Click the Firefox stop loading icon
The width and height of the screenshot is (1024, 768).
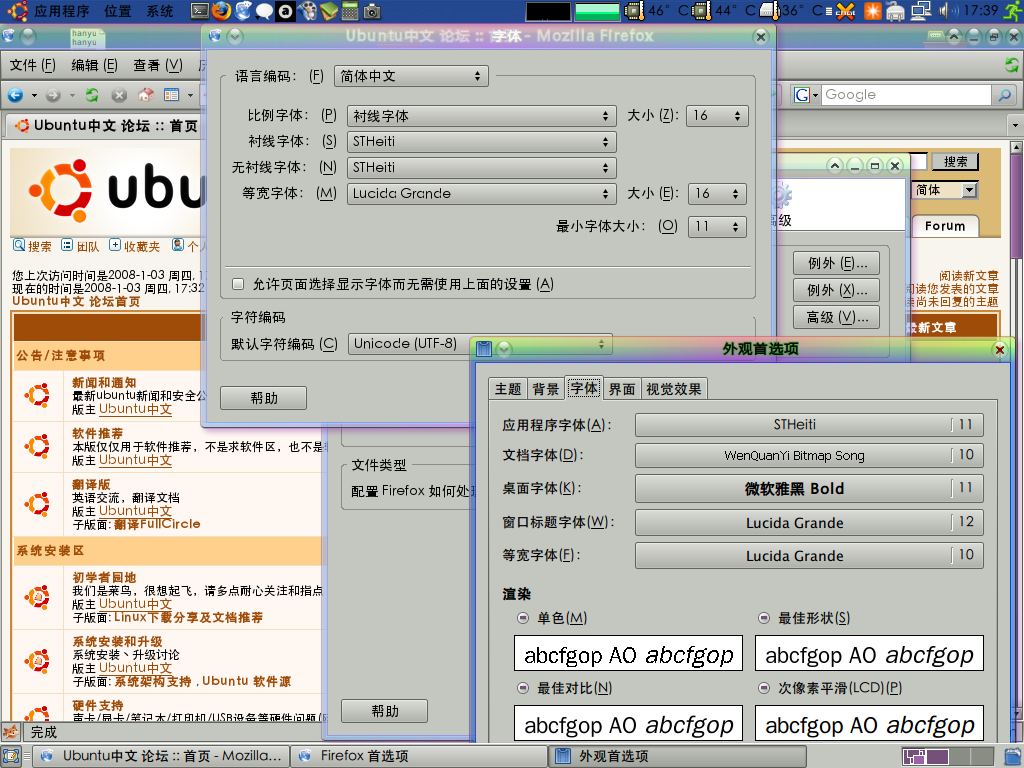[x=119, y=95]
